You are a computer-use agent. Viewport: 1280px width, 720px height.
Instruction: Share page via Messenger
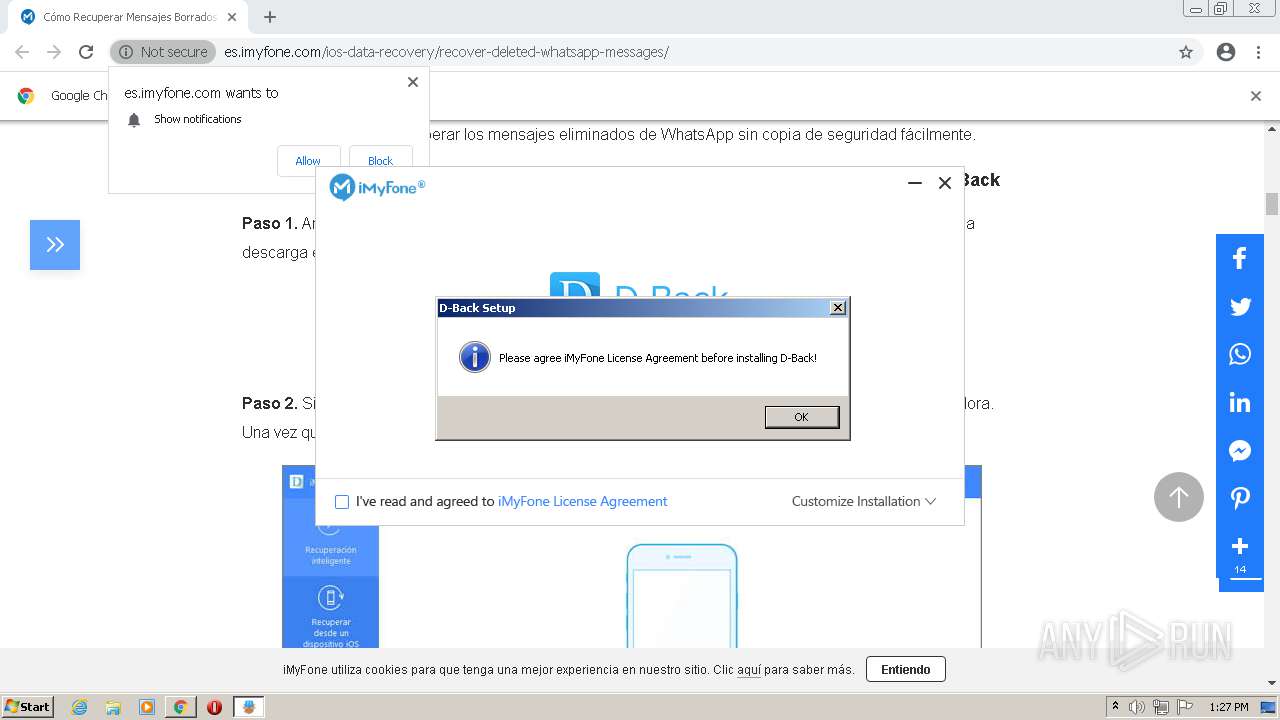(x=1240, y=450)
